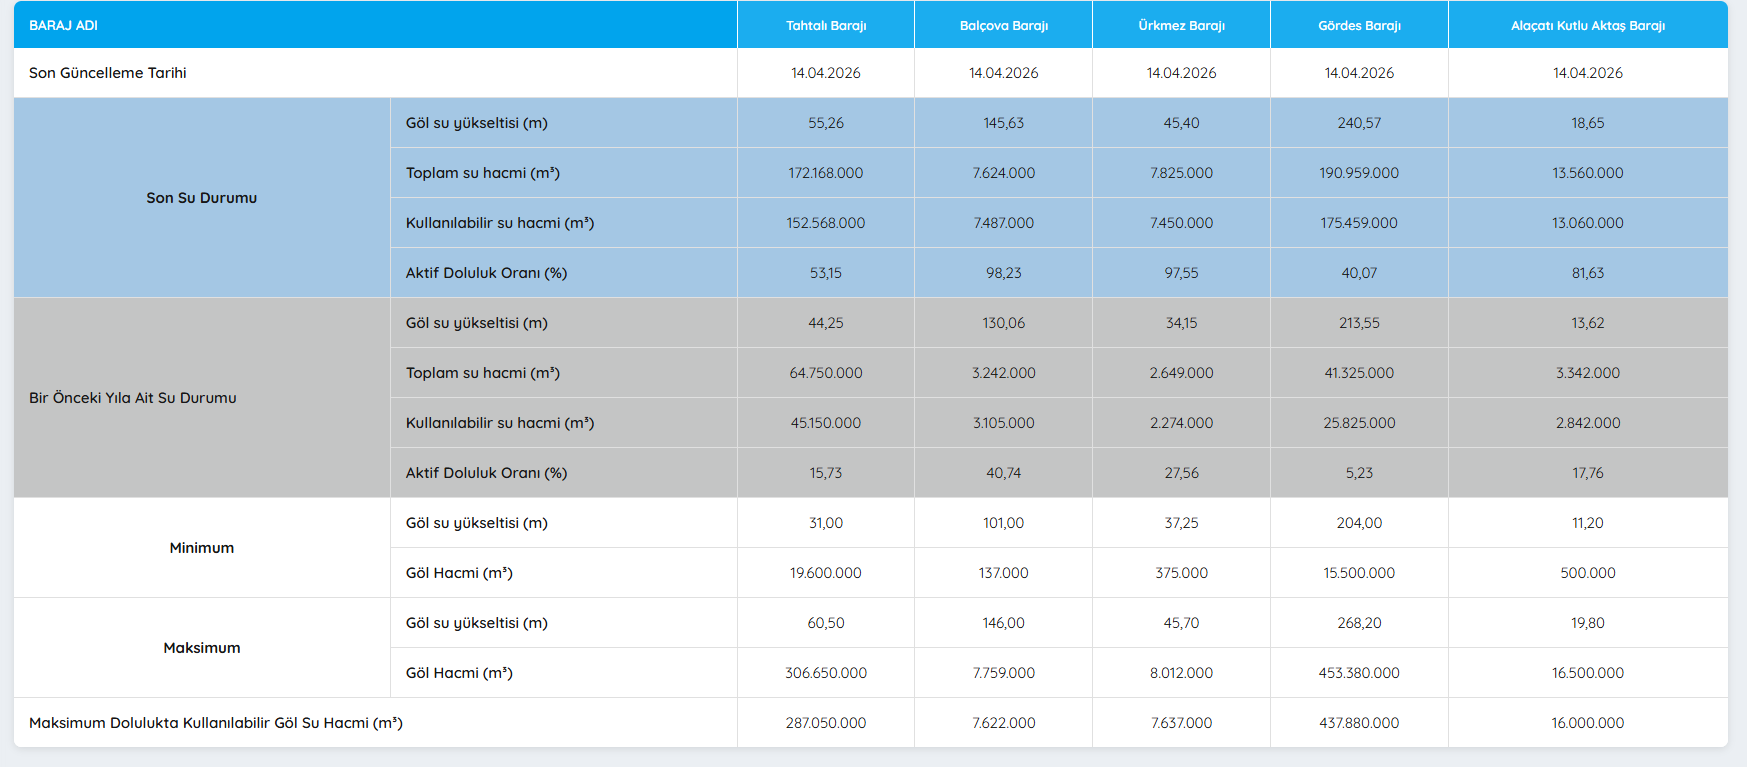Select the Ürkmez lake level value 45,40
1747x767 pixels.
[x=1181, y=123]
